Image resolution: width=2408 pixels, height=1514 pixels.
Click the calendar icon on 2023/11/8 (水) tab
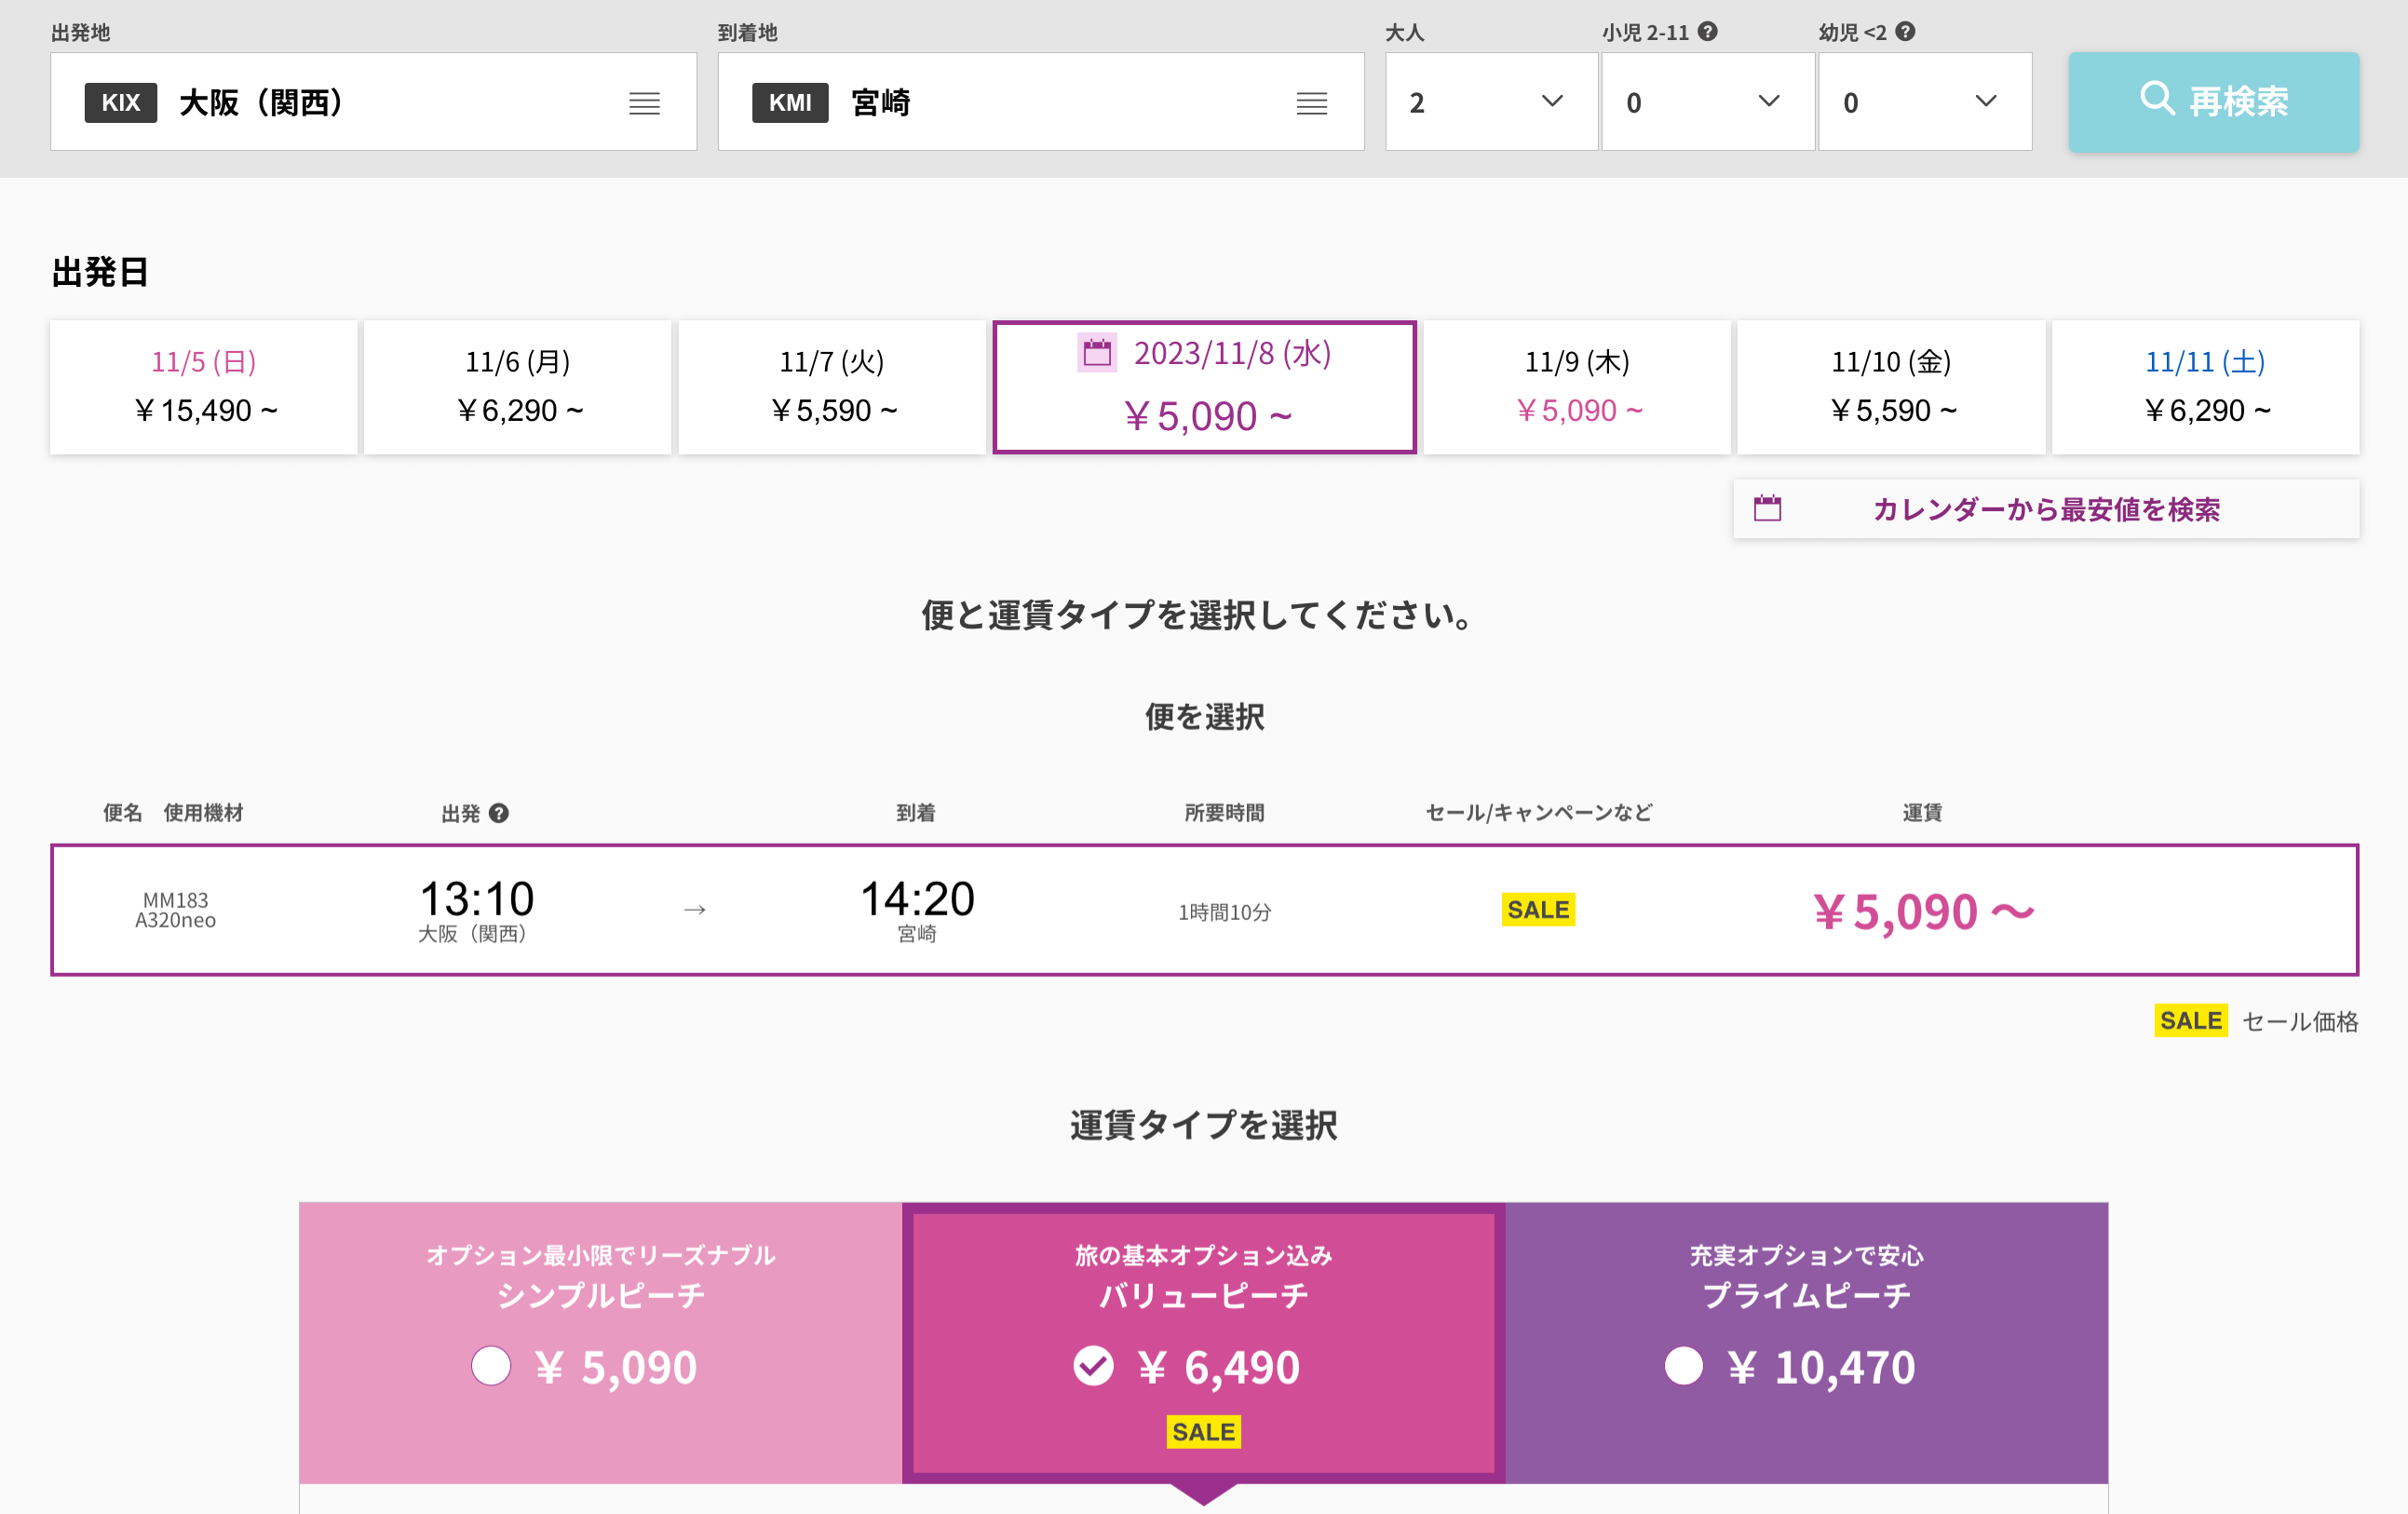click(x=1097, y=352)
